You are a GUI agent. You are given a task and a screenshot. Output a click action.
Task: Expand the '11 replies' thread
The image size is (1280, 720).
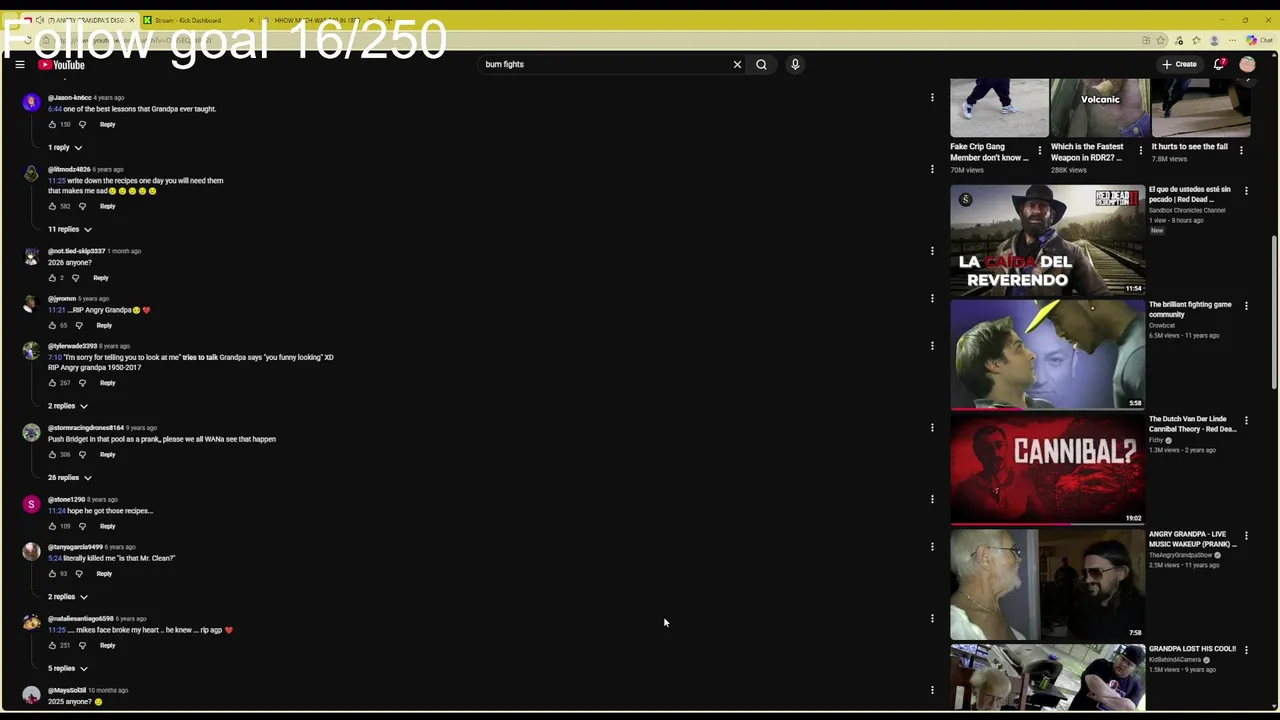[70, 229]
